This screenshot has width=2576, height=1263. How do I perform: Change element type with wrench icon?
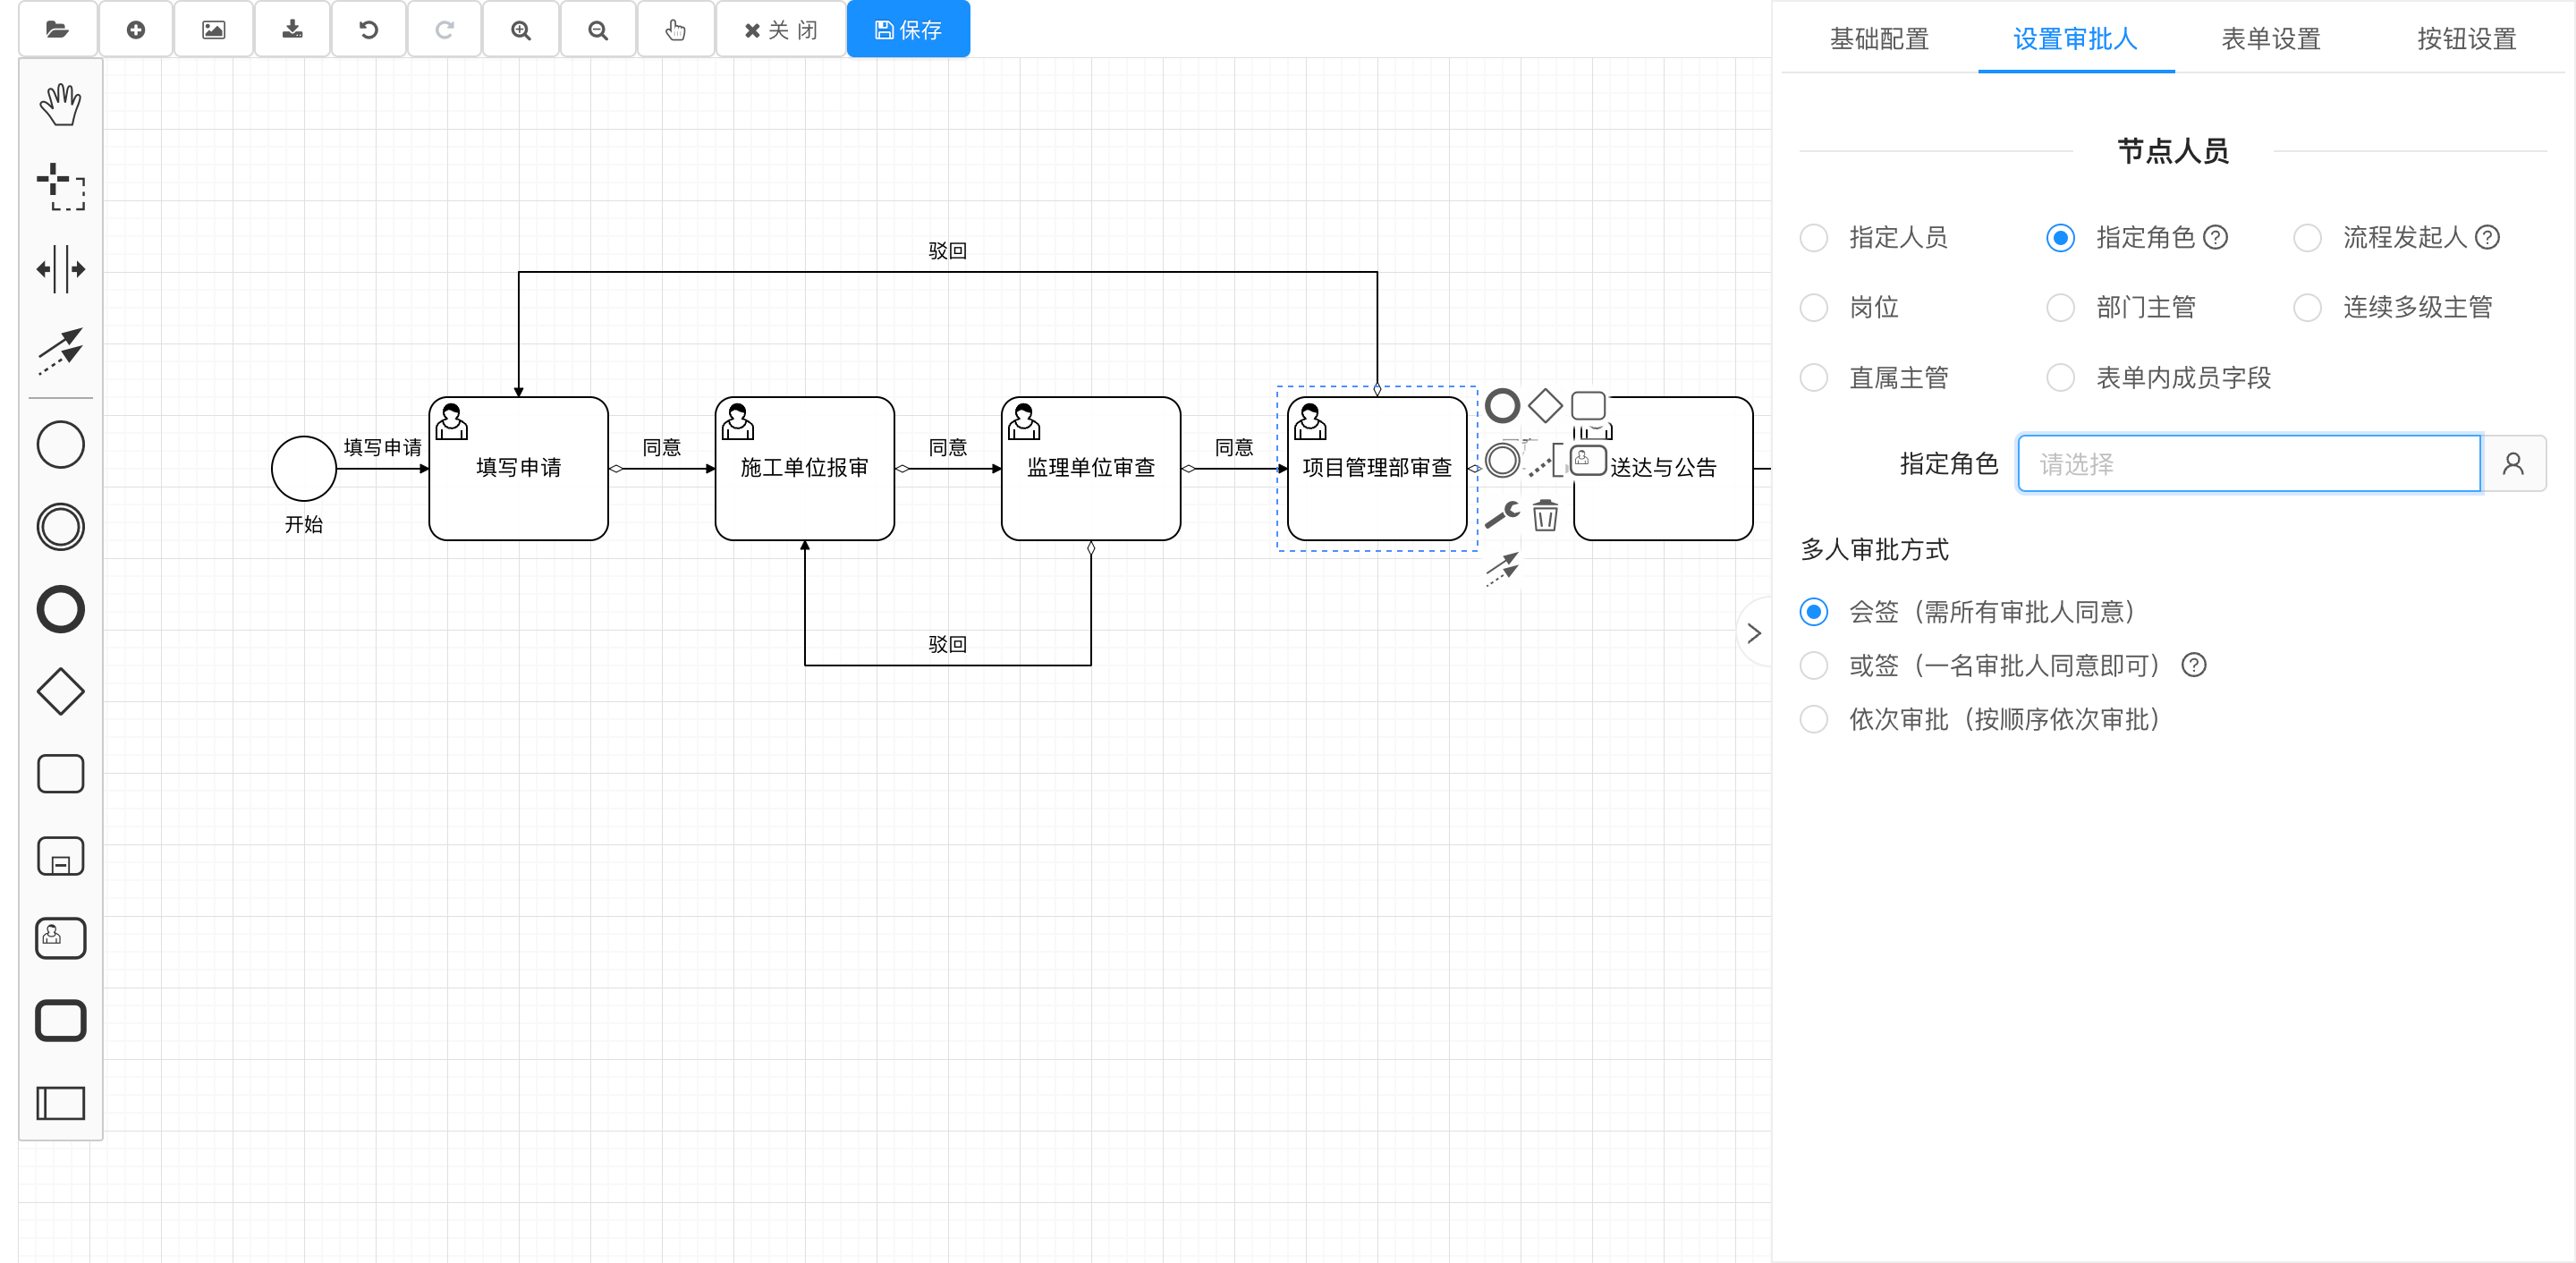click(x=1502, y=515)
